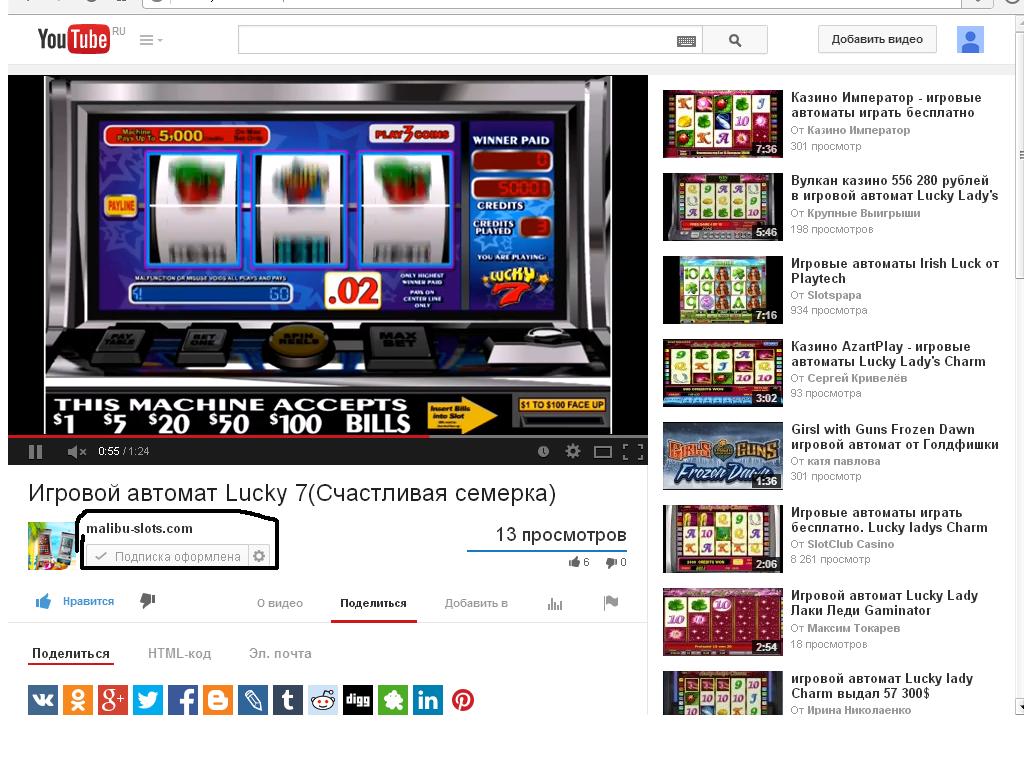Focus the YouTube search input field
The height and width of the screenshot is (768, 1024).
tap(456, 40)
